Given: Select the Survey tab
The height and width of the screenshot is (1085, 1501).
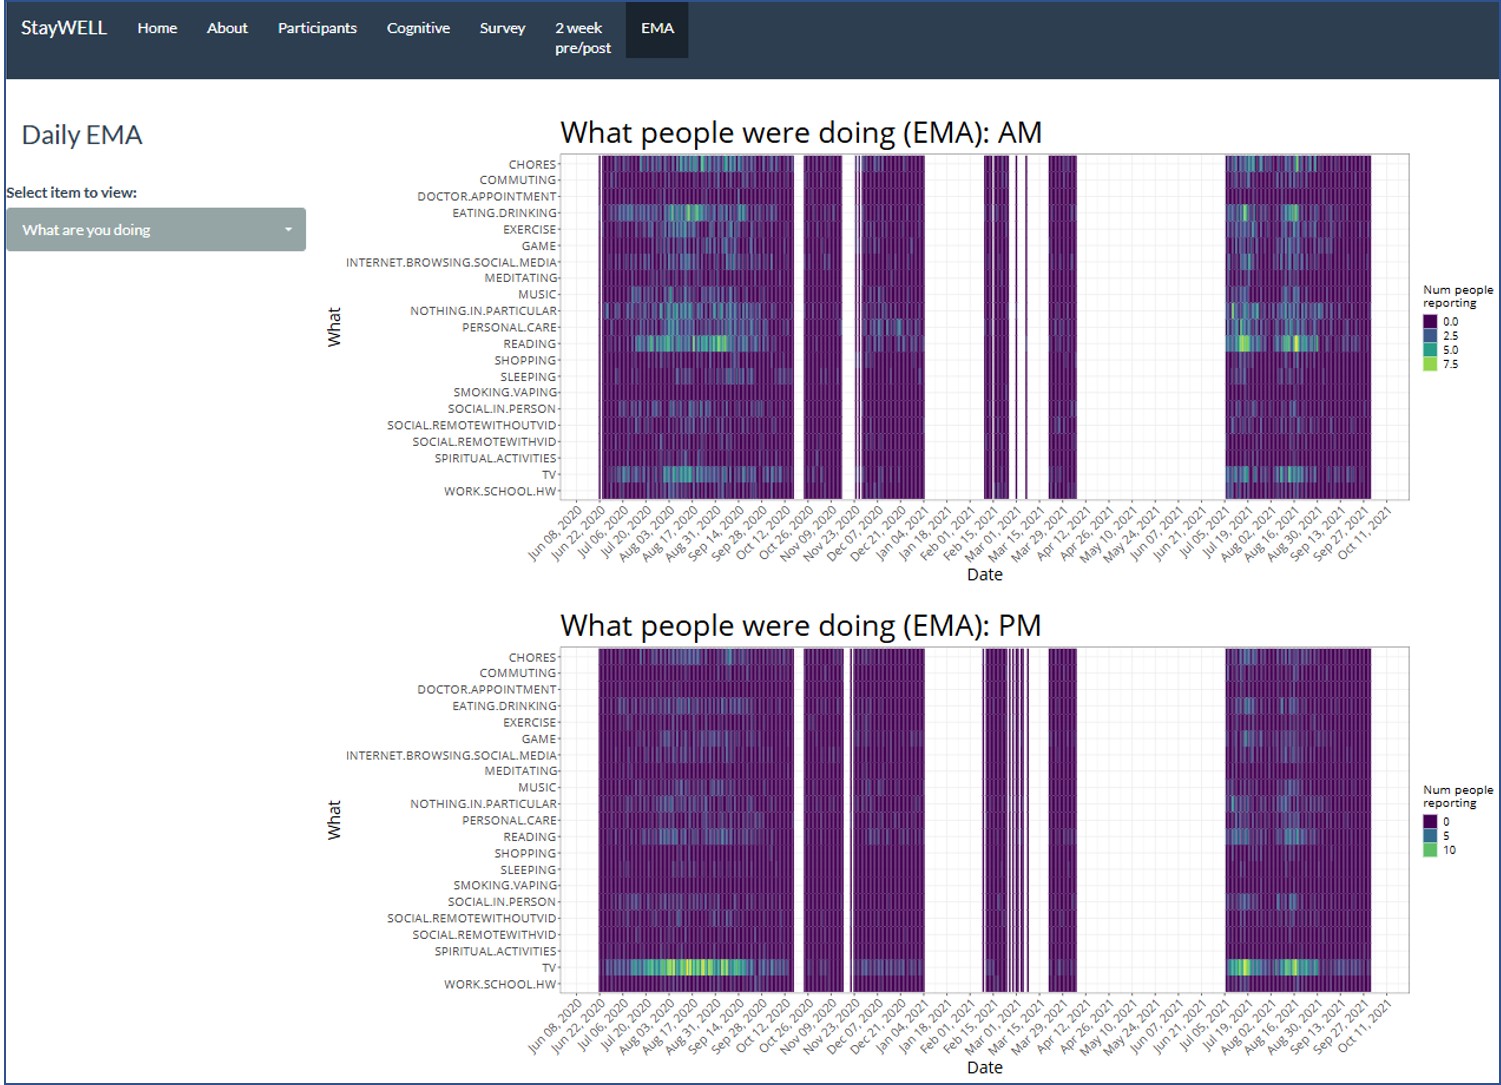Looking at the screenshot, I should coord(502,28).
